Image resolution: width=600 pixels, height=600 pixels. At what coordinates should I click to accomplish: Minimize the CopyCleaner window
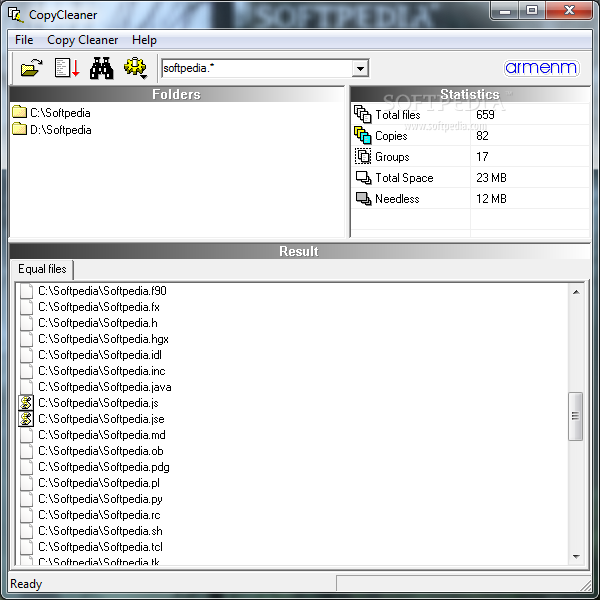(x=505, y=10)
